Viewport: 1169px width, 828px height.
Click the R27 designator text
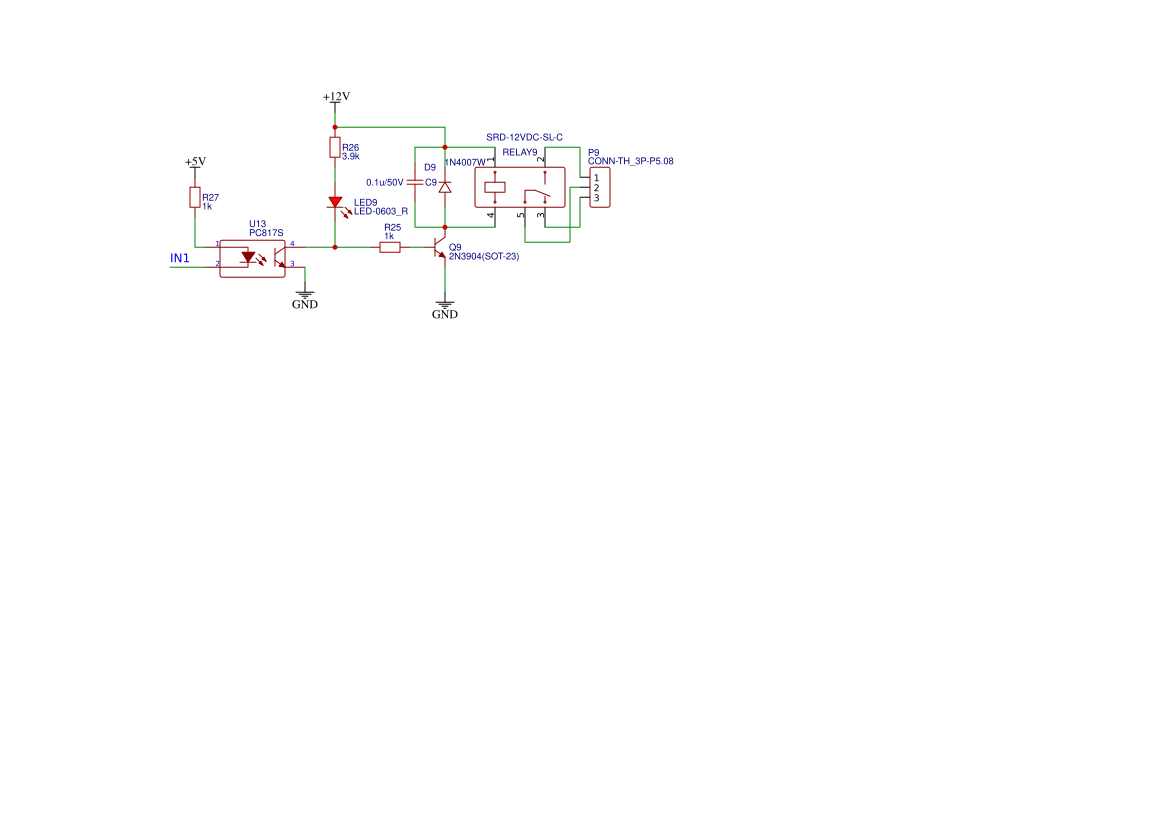pos(210,197)
